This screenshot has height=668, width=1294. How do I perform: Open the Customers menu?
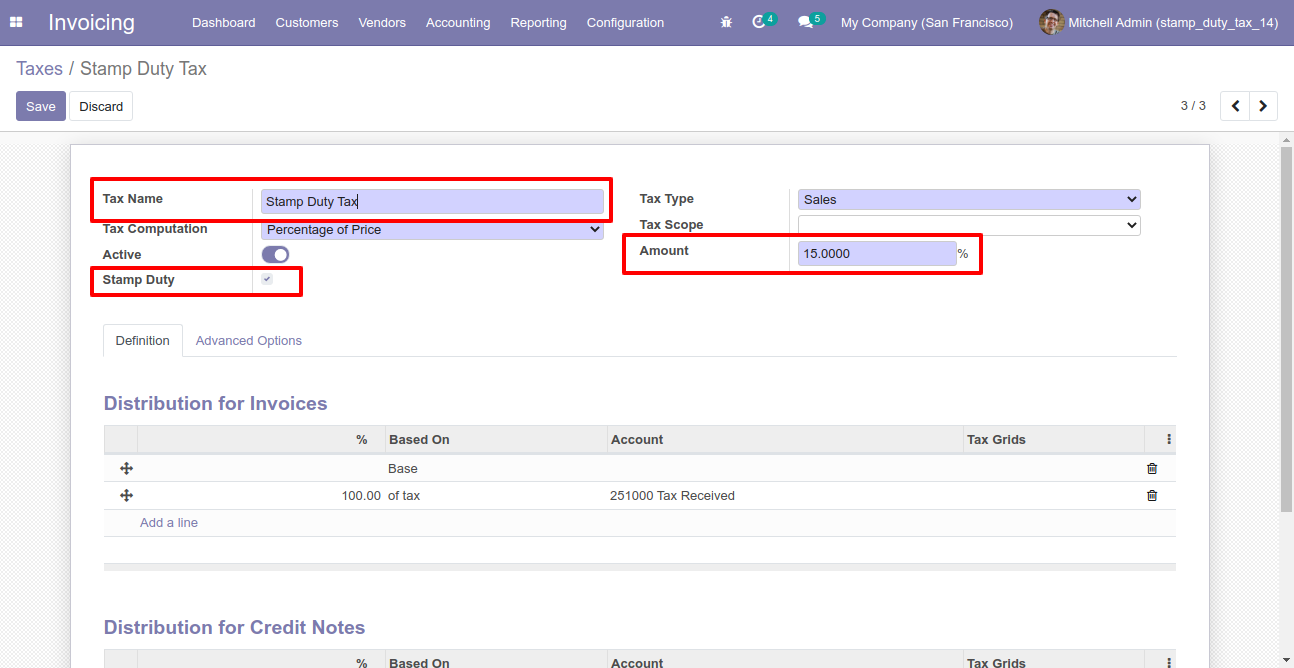click(307, 22)
